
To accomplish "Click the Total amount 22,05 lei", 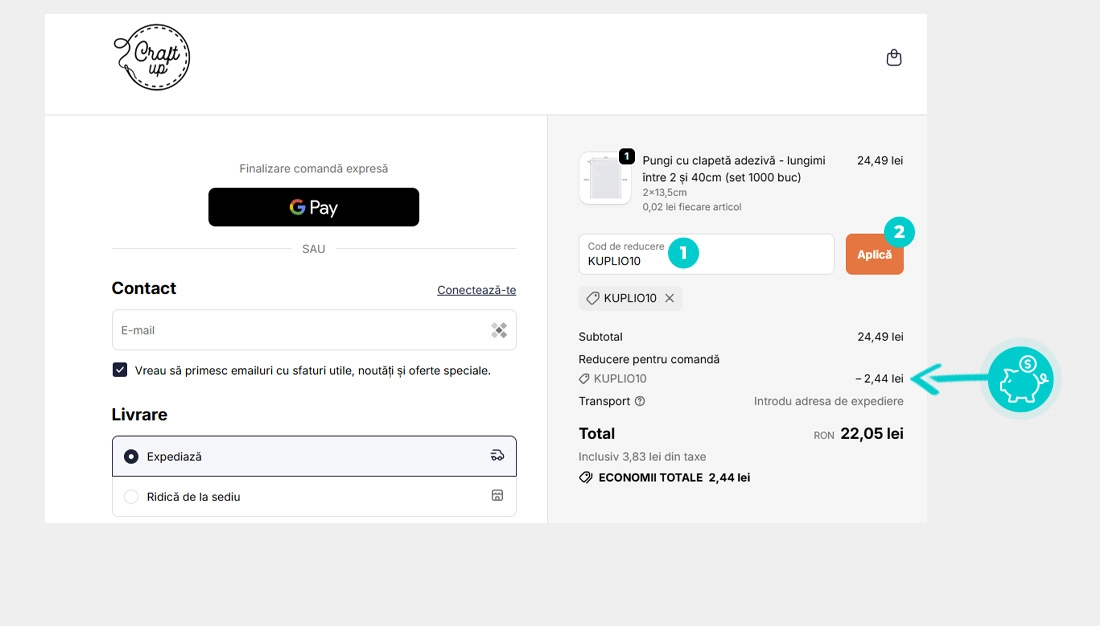I will [872, 434].
